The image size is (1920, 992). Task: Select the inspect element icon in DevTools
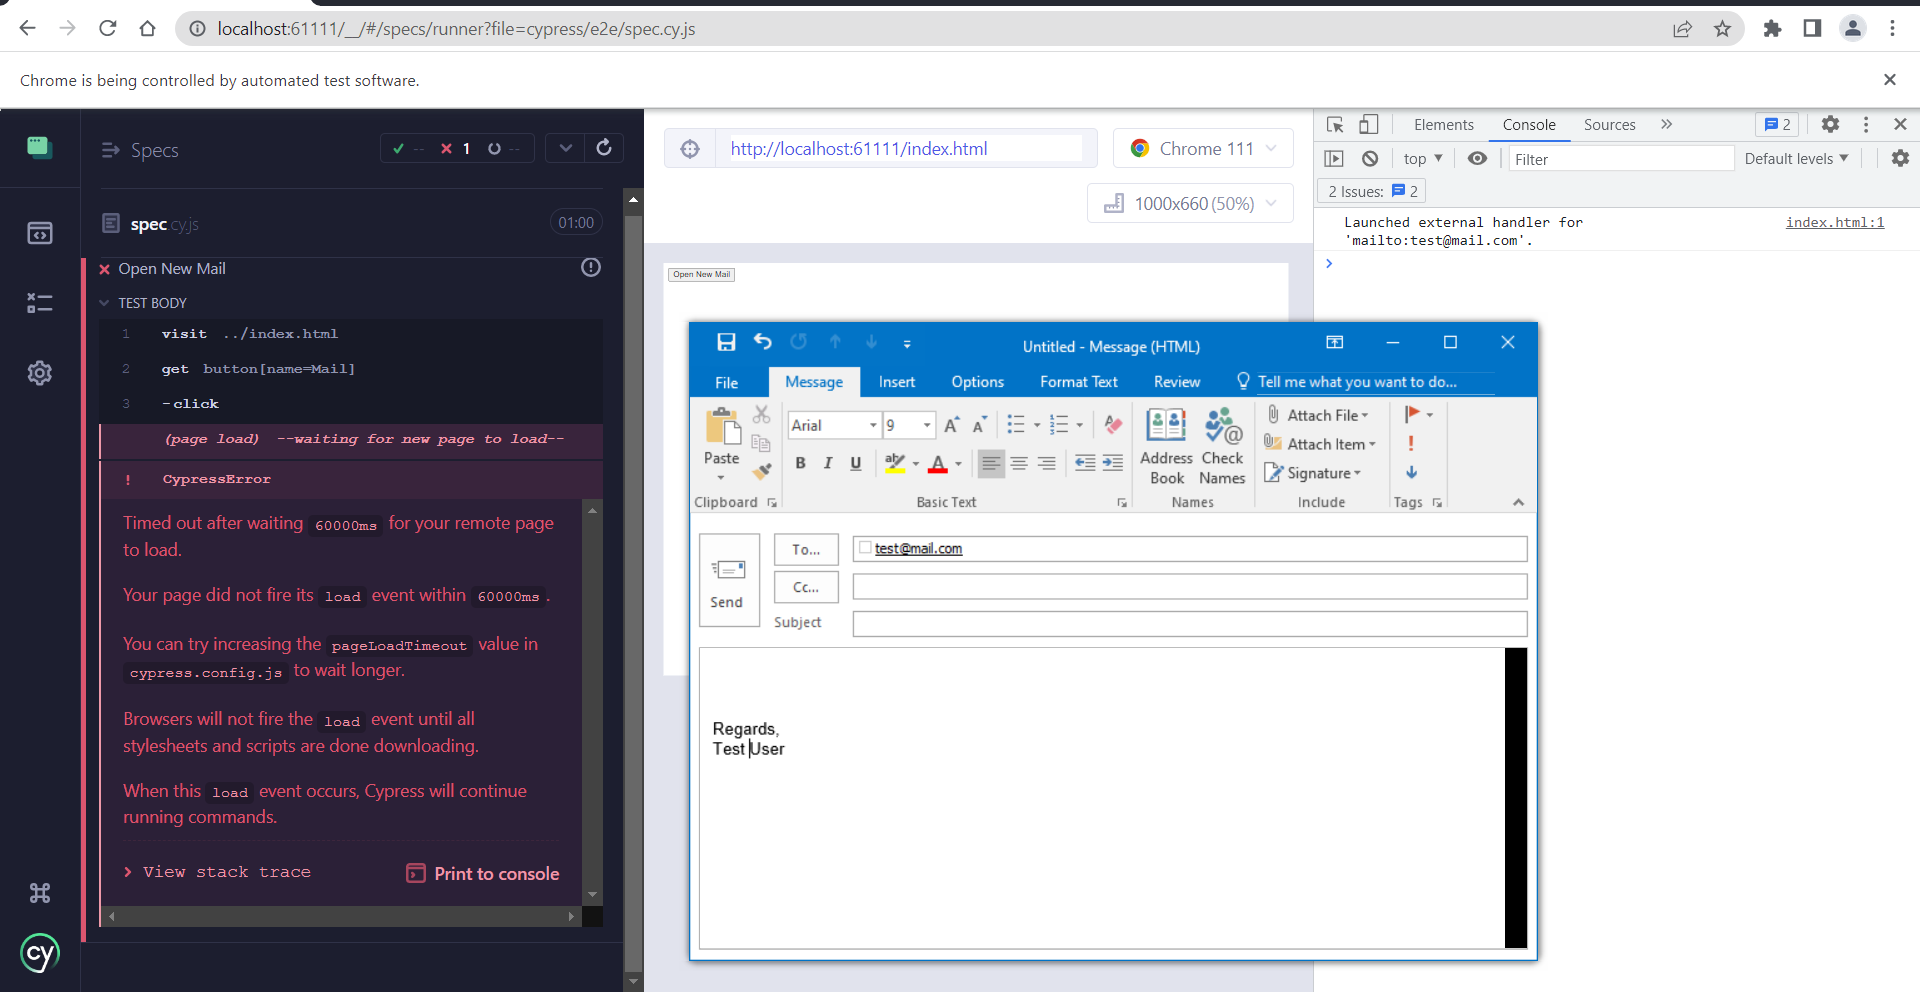click(1335, 124)
